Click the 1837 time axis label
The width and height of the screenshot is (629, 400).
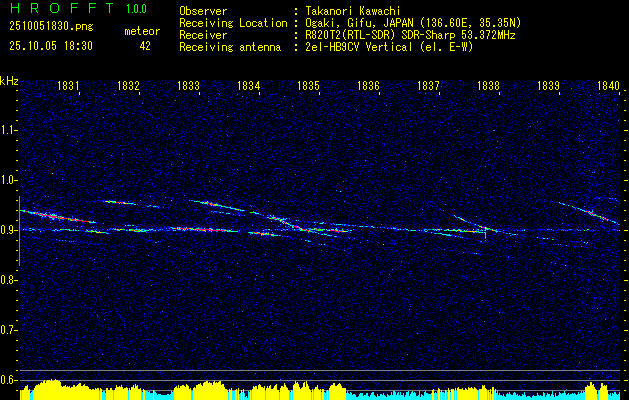pos(428,86)
